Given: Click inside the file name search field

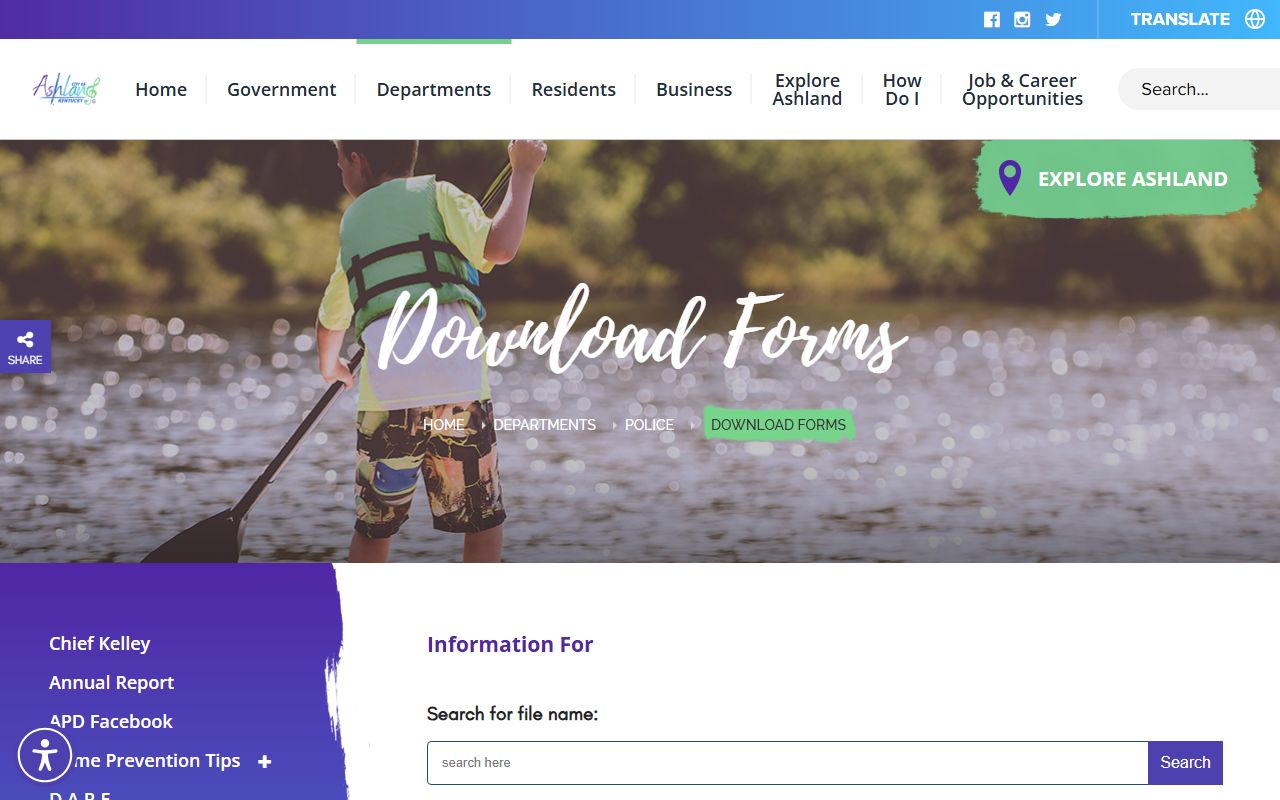Looking at the screenshot, I should click(x=787, y=763).
